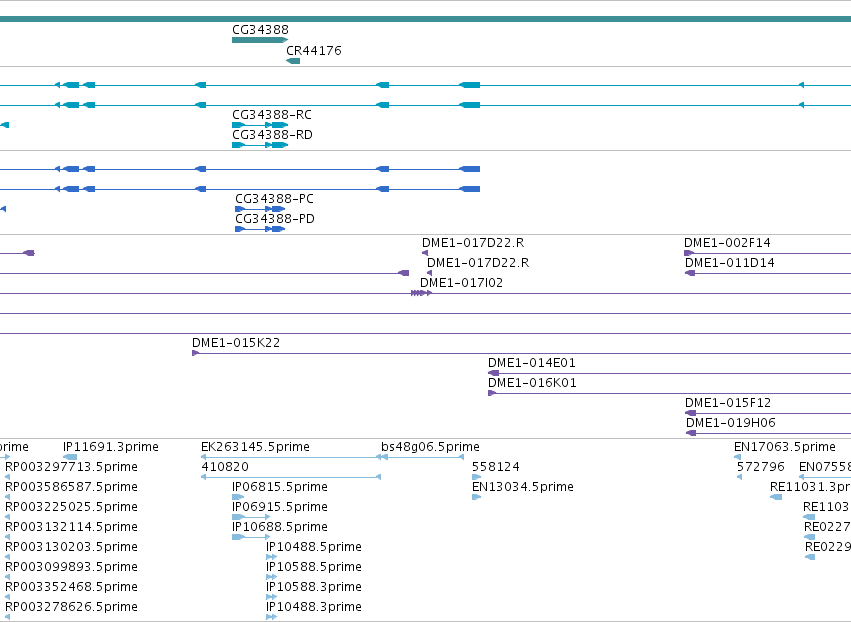
Task: Select the RP003225025.5prime EST label
Action: (x=72, y=507)
